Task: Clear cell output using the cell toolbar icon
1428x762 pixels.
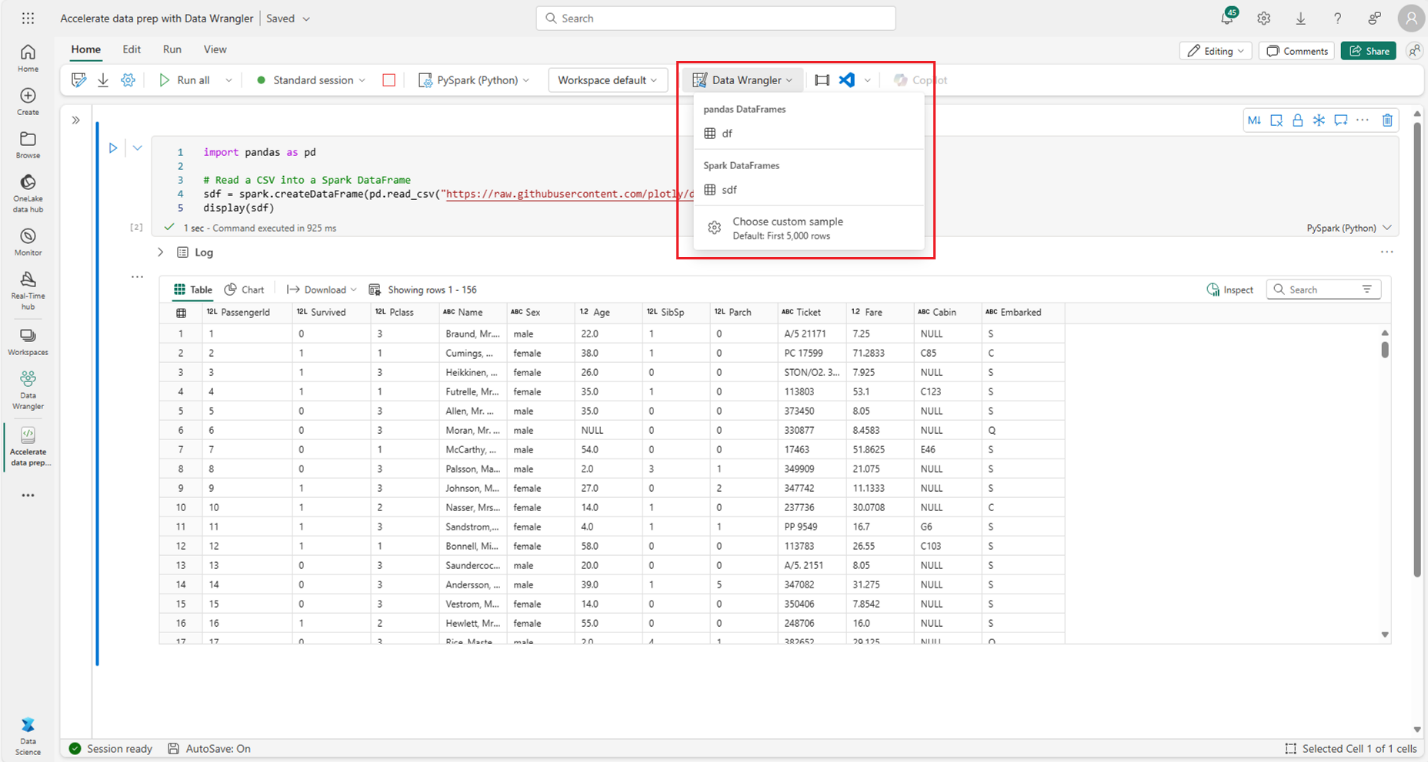Action: [1276, 120]
